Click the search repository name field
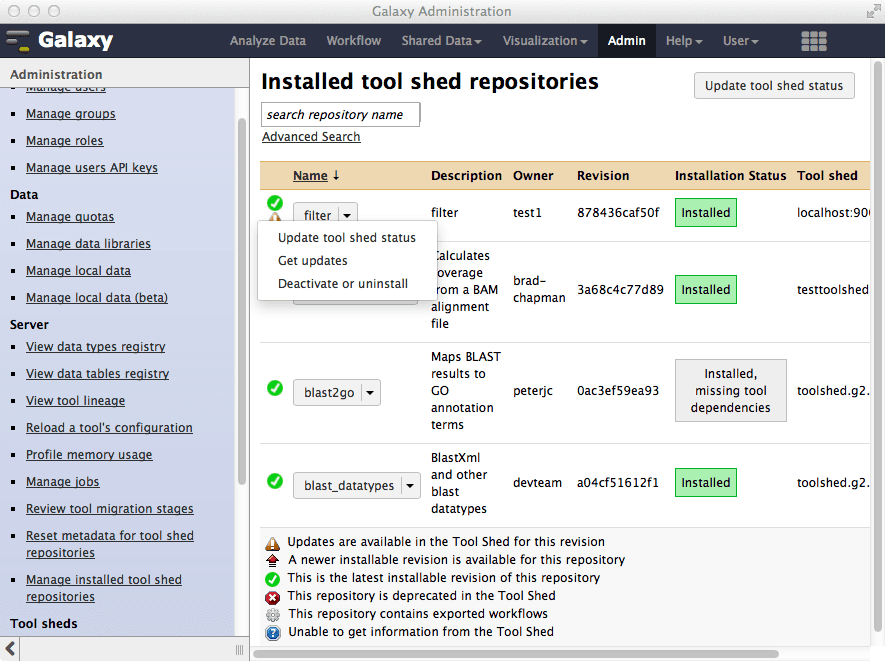This screenshot has width=885, height=661. click(x=340, y=115)
